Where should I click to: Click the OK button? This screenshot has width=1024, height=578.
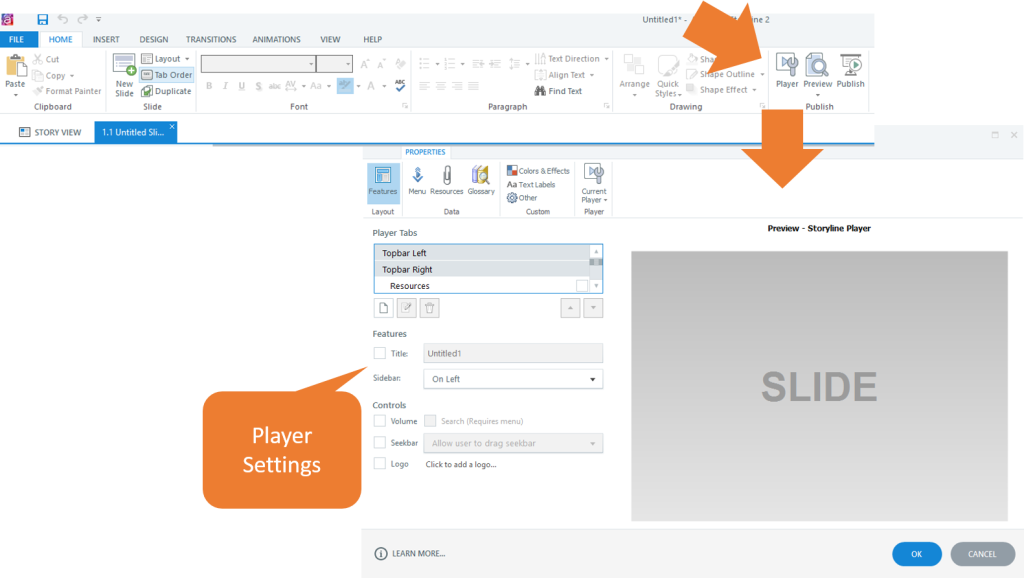tap(916, 554)
